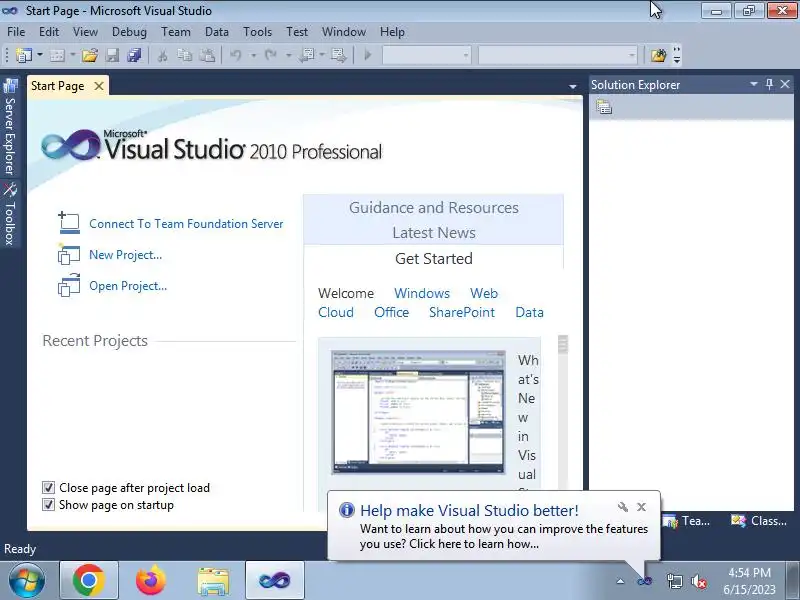The height and width of the screenshot is (600, 800).
Task: Click Connect To Team Foundation Server link
Action: [186, 223]
